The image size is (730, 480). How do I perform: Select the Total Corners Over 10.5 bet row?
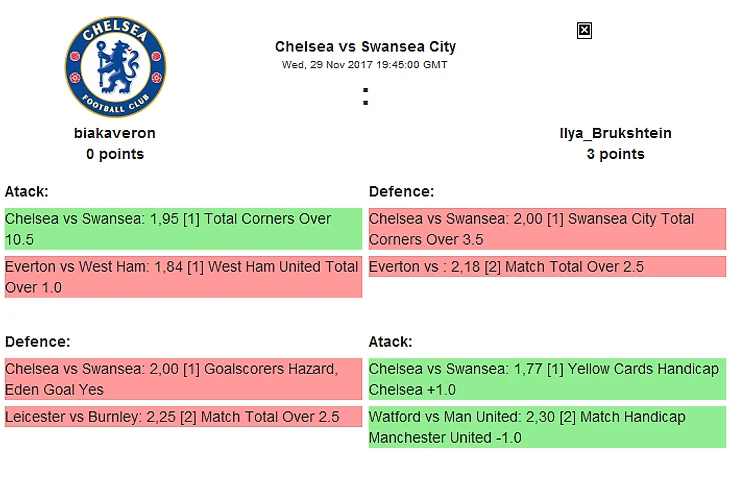pyautogui.click(x=182, y=229)
